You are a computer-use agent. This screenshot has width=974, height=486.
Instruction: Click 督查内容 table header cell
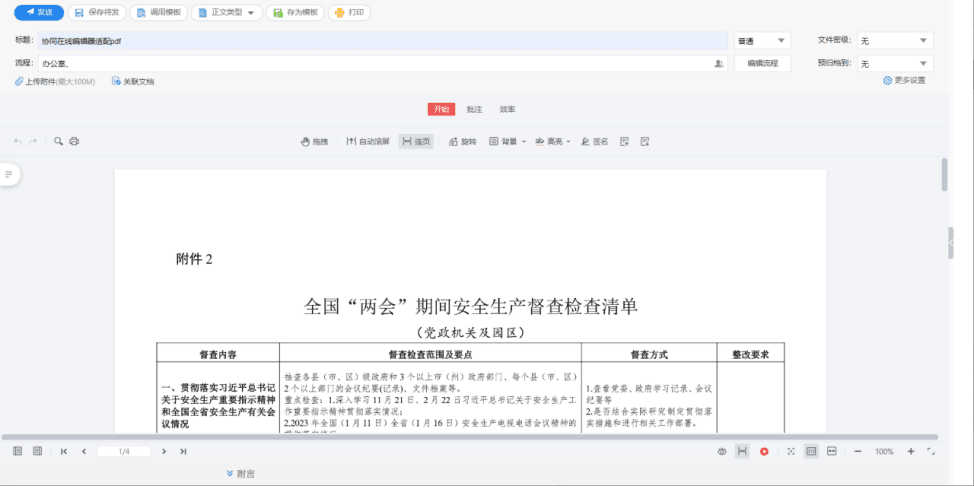tap(218, 354)
